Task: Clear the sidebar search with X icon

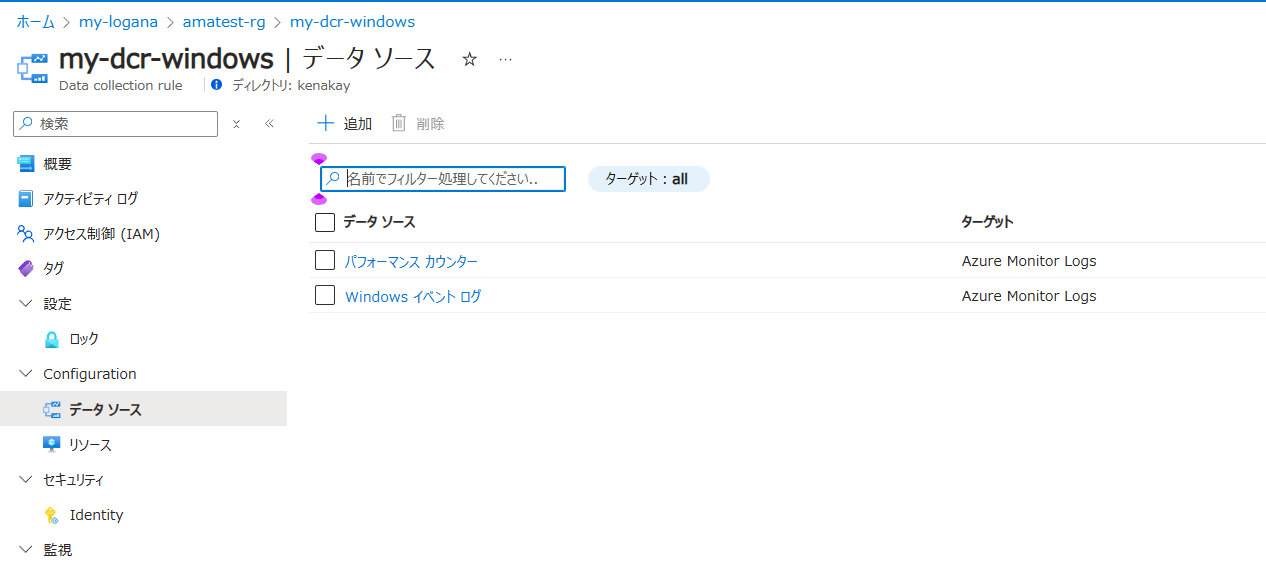Action: coord(236,124)
